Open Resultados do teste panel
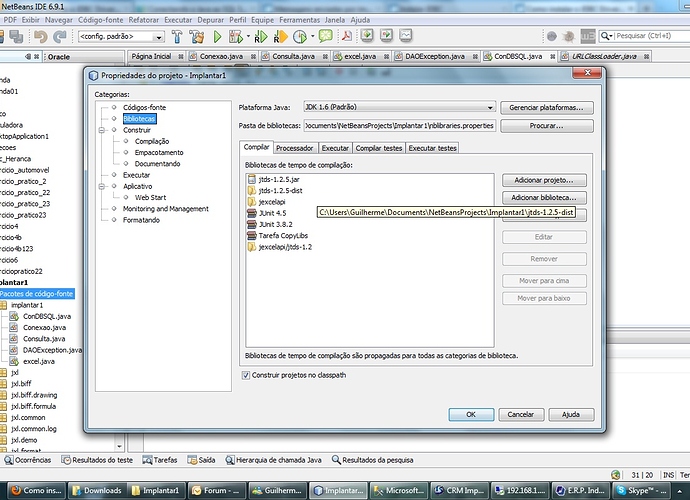Screen dimensions: 690x500 pyautogui.click(x=97, y=460)
